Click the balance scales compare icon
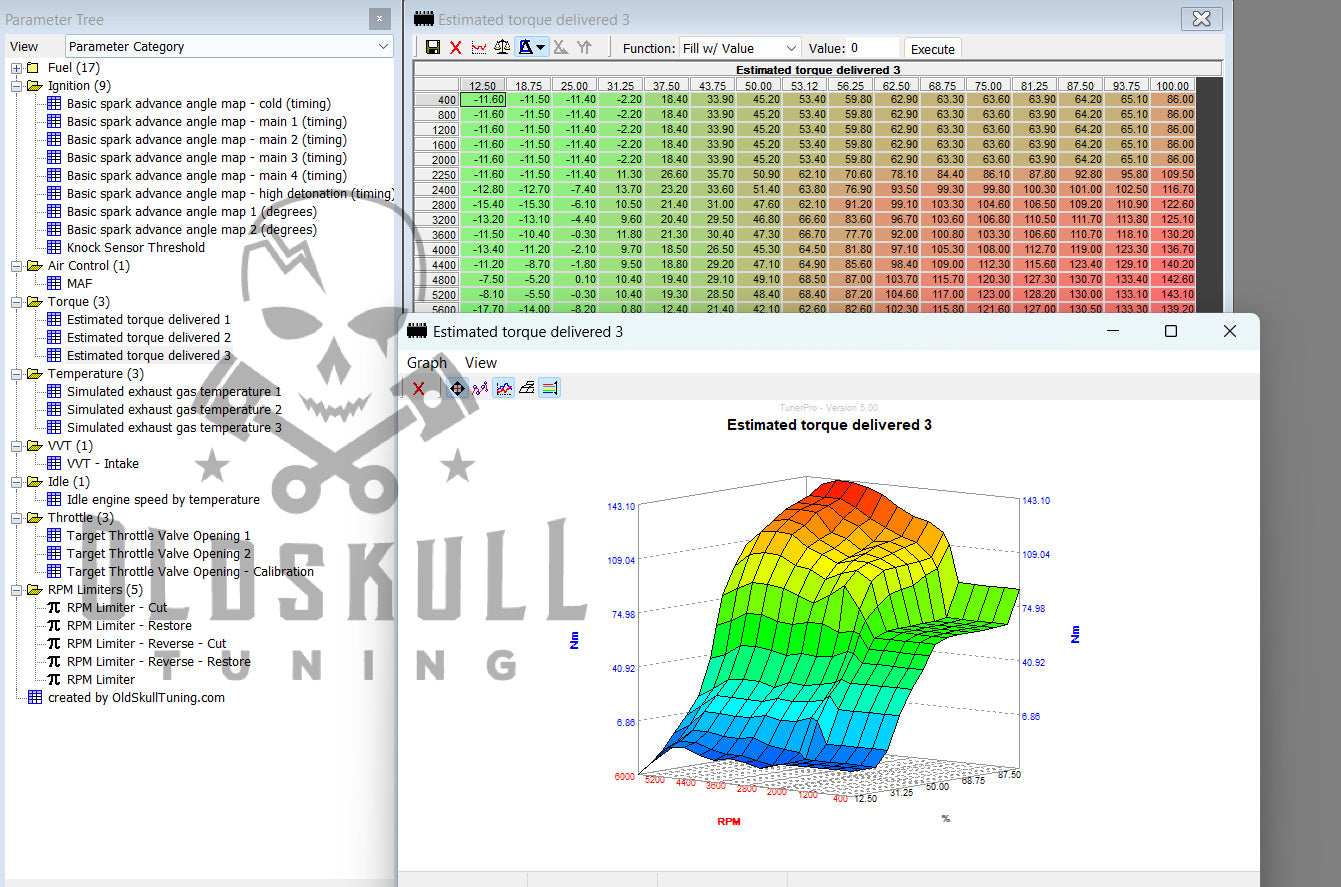The height and width of the screenshot is (887, 1341). coord(502,48)
